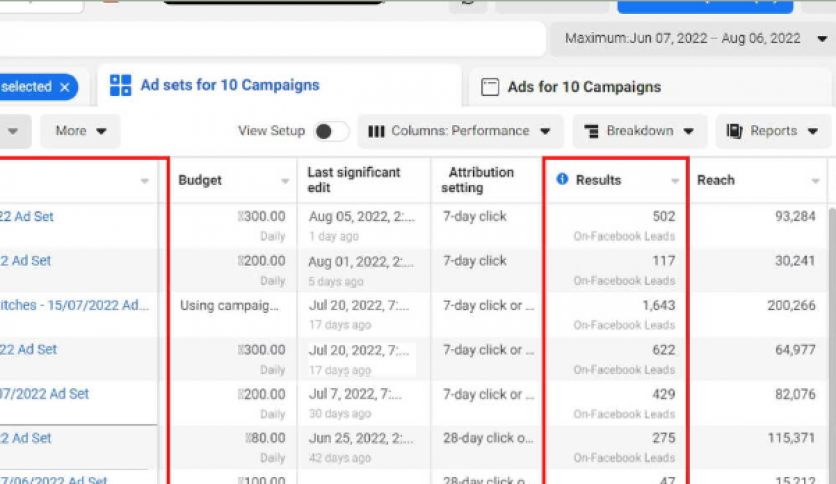The image size is (836, 484).
Task: Click the Attribution setting column header
Action: click(477, 180)
